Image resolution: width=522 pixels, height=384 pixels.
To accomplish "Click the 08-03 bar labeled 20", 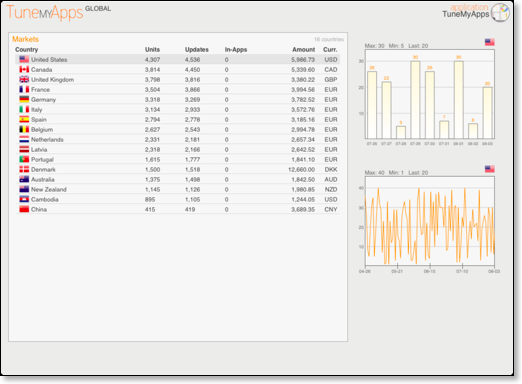I will 487,113.
